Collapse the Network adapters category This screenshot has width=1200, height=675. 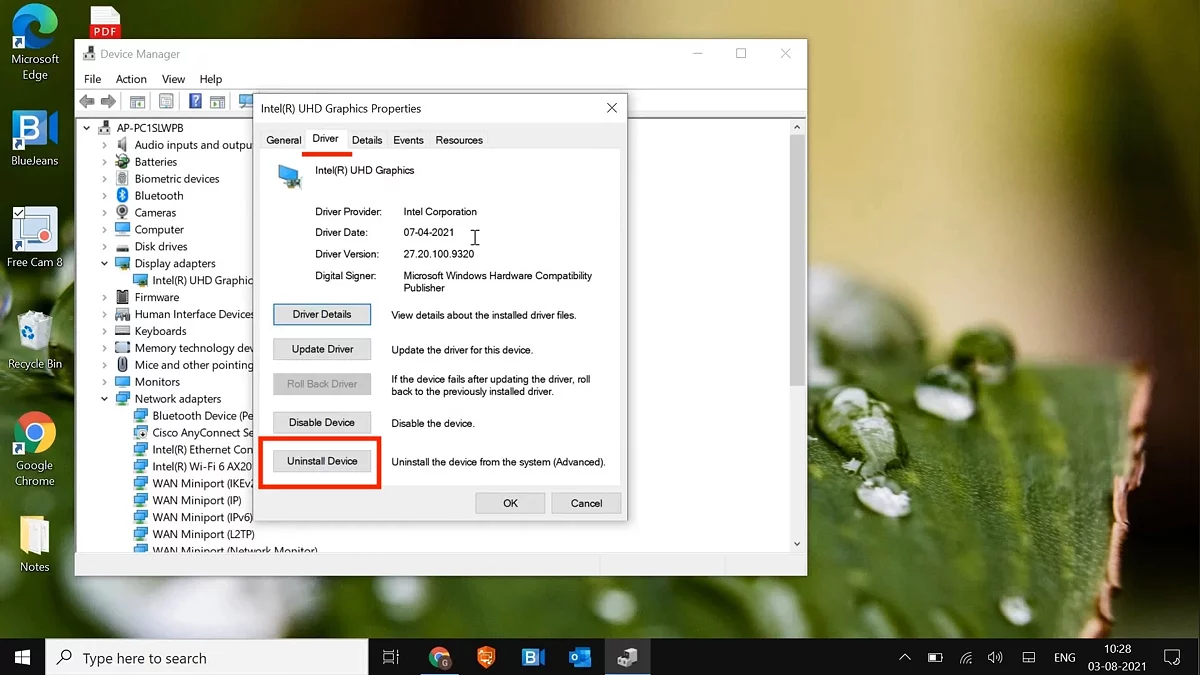[x=104, y=399]
